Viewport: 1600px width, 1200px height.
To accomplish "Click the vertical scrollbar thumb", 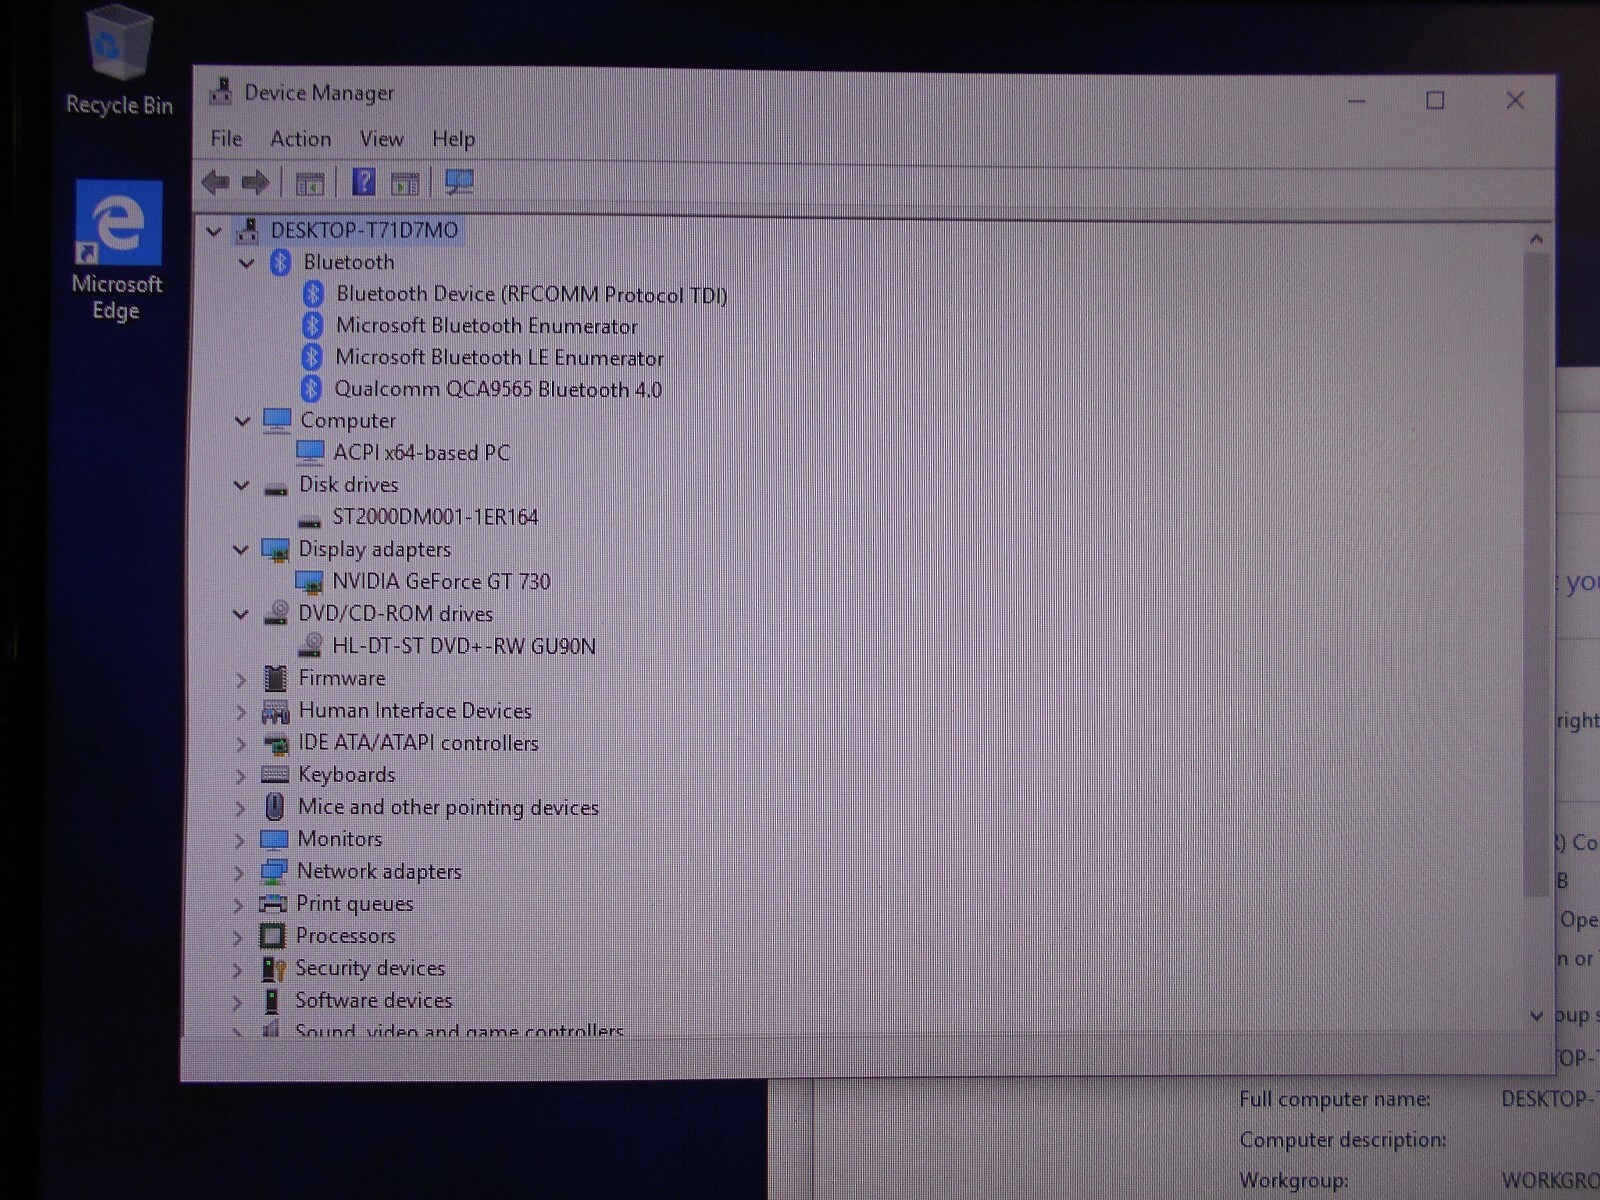I will 1536,575.
